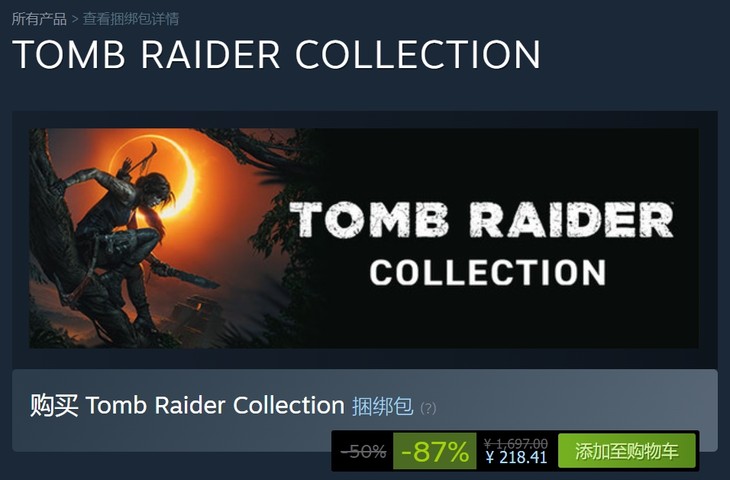Click the knife in Lara's hand

pyautogui.click(x=191, y=278)
